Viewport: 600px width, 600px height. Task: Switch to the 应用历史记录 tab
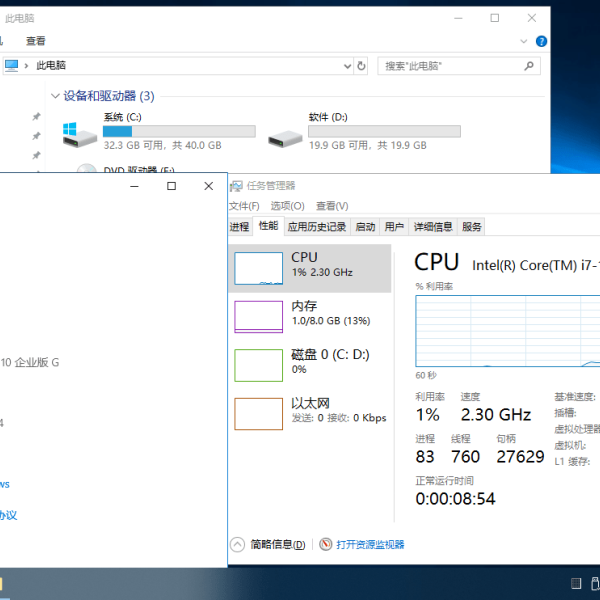coord(317,227)
